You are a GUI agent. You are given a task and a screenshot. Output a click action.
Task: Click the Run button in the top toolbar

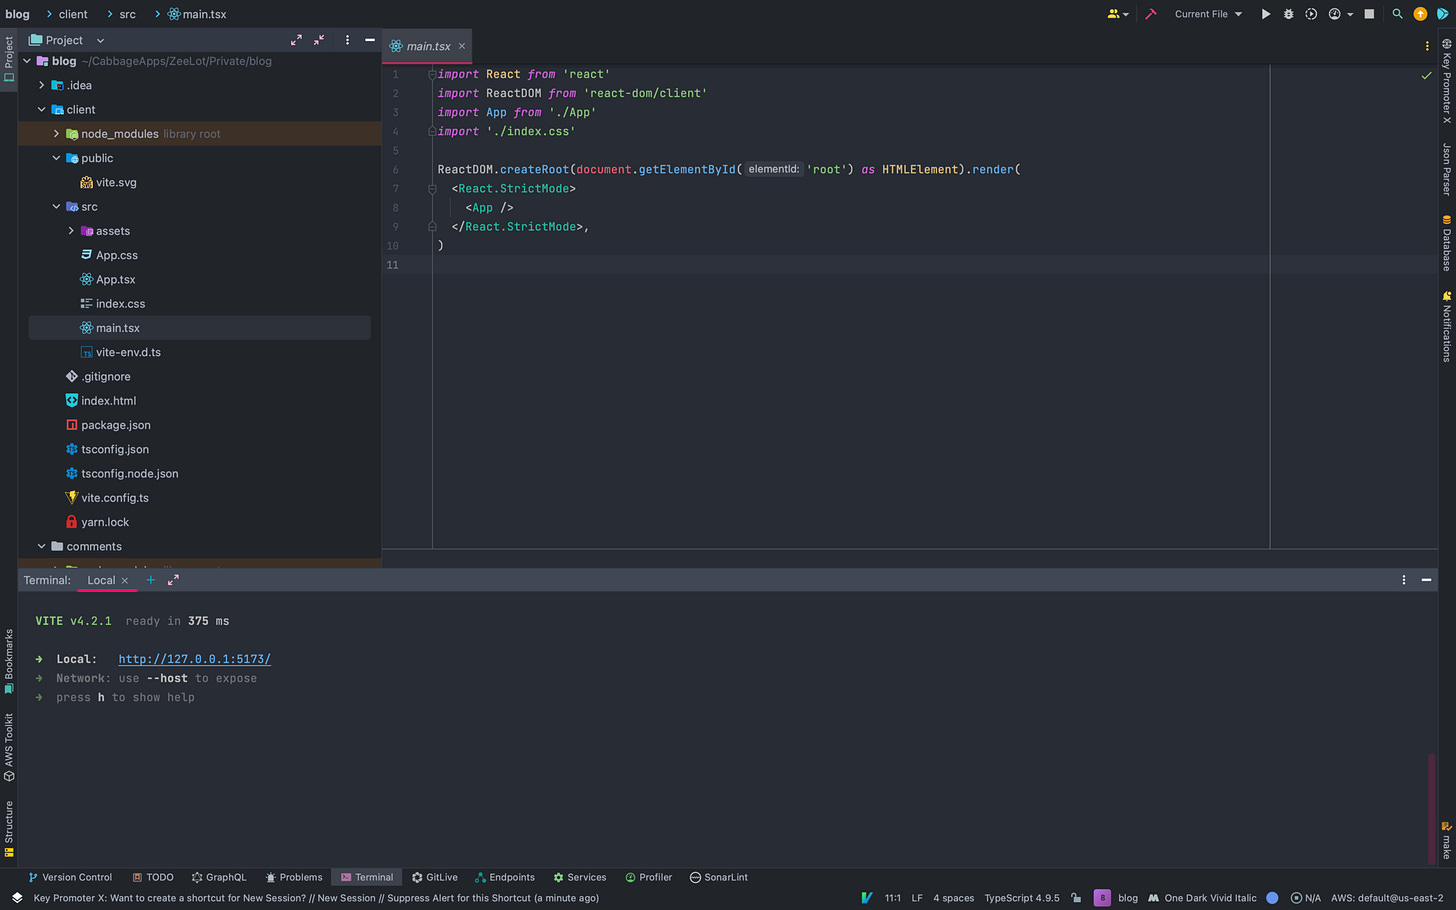(x=1265, y=14)
